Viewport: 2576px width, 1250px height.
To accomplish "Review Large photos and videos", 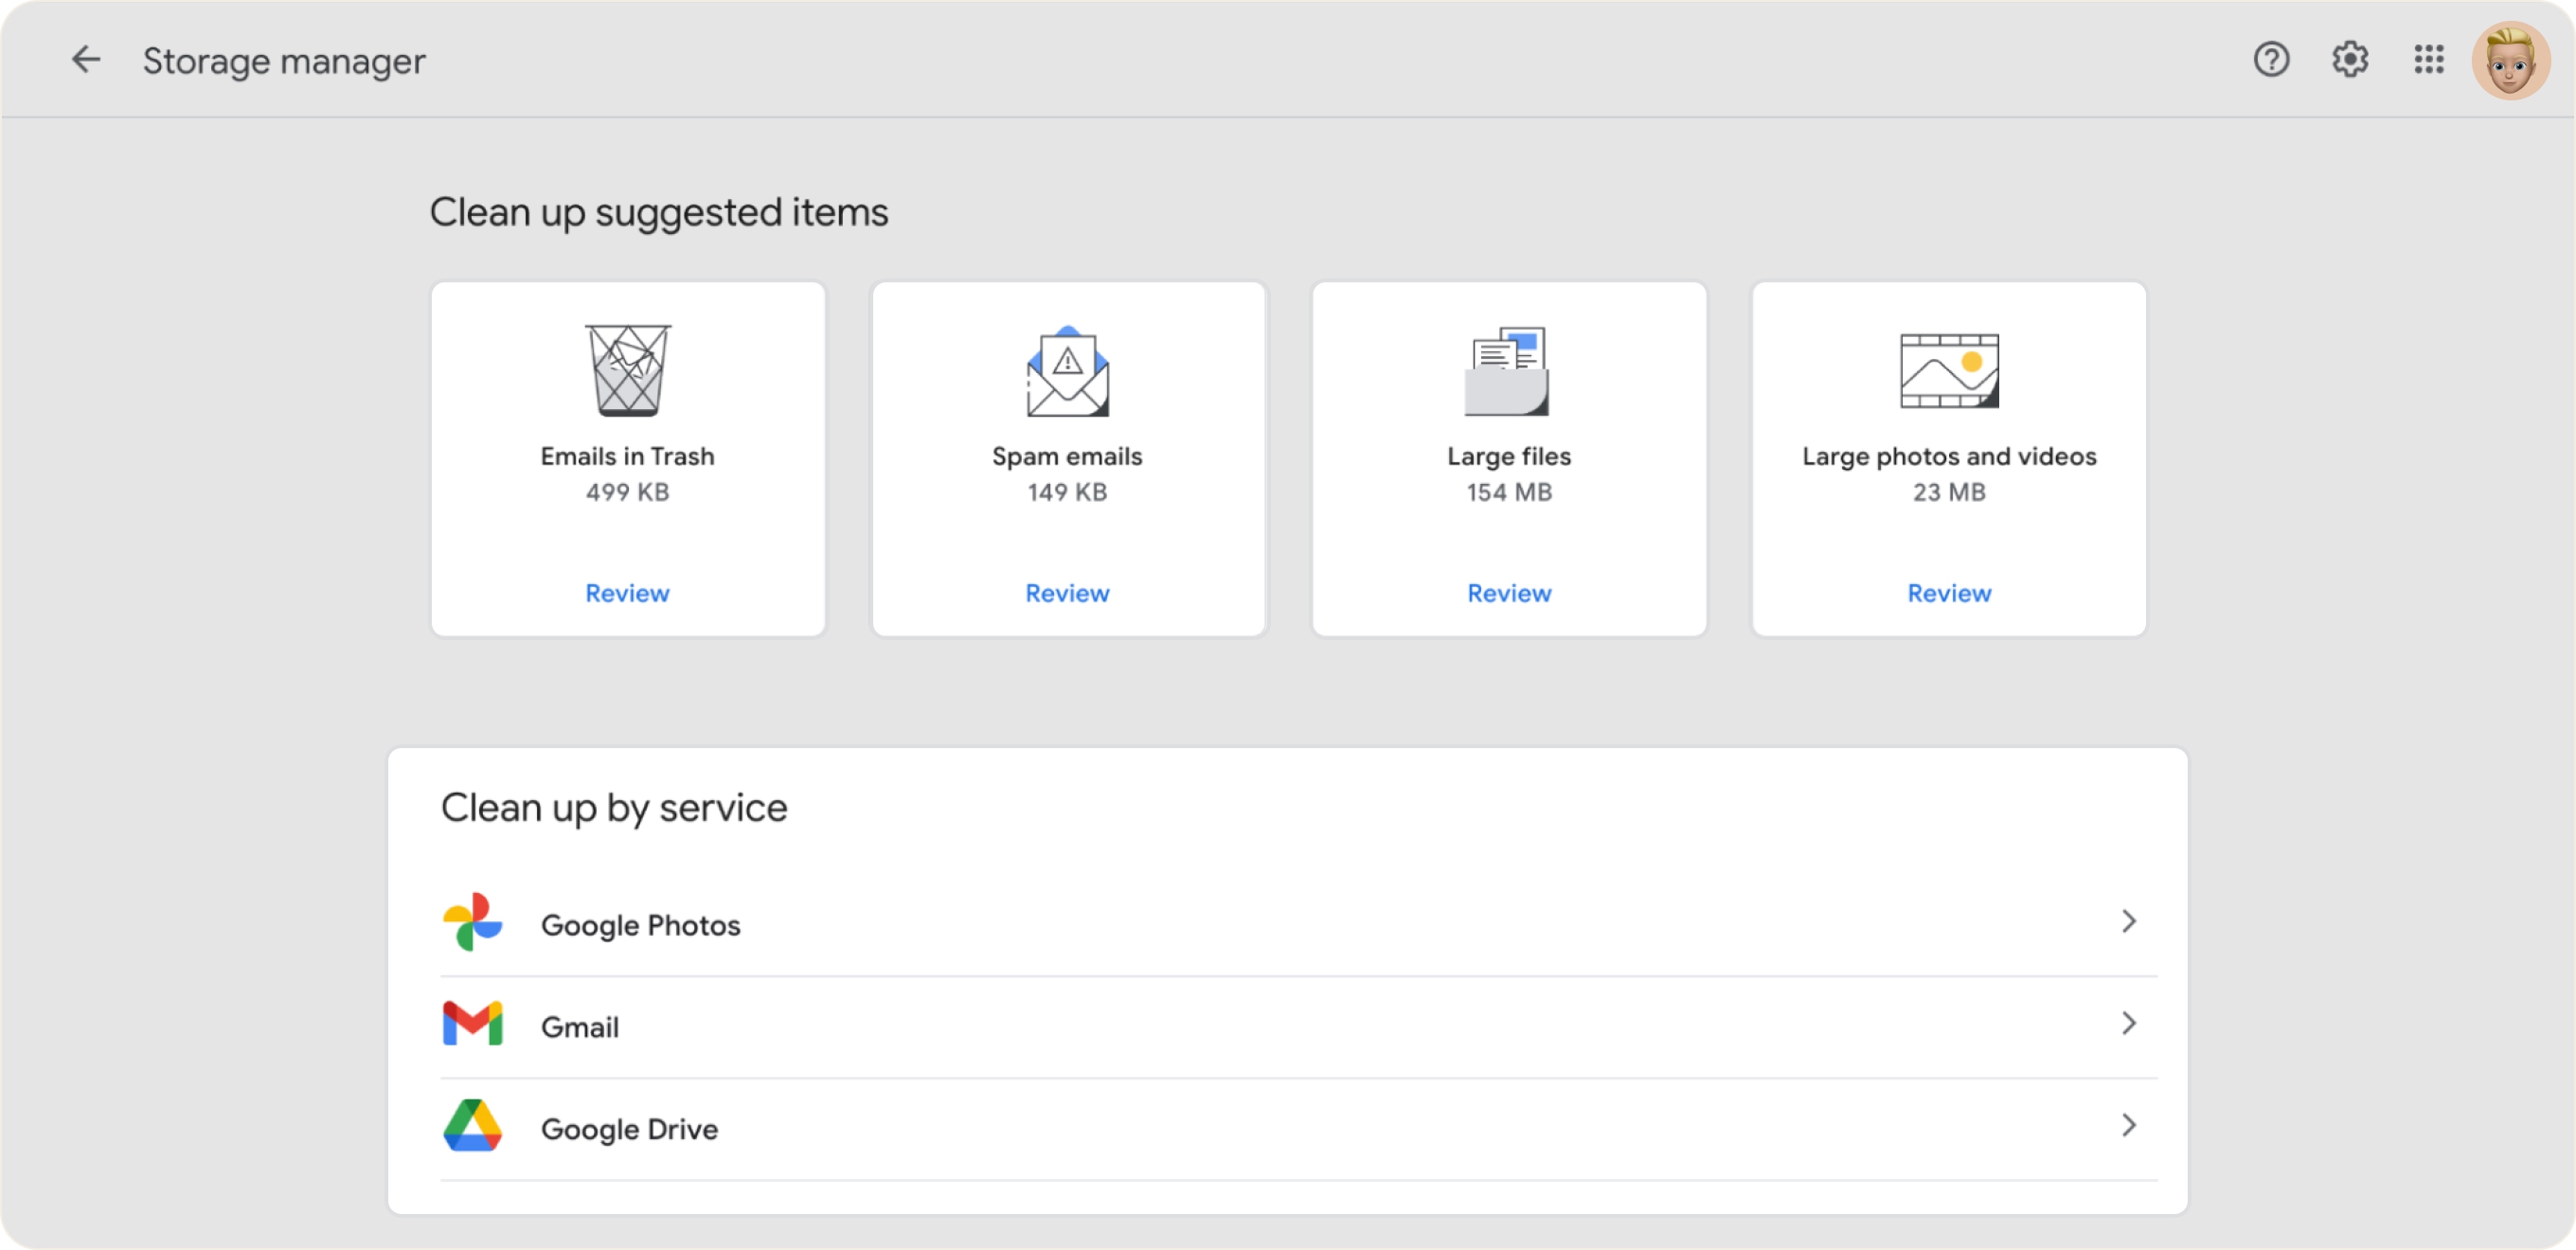I will pyautogui.click(x=1948, y=592).
